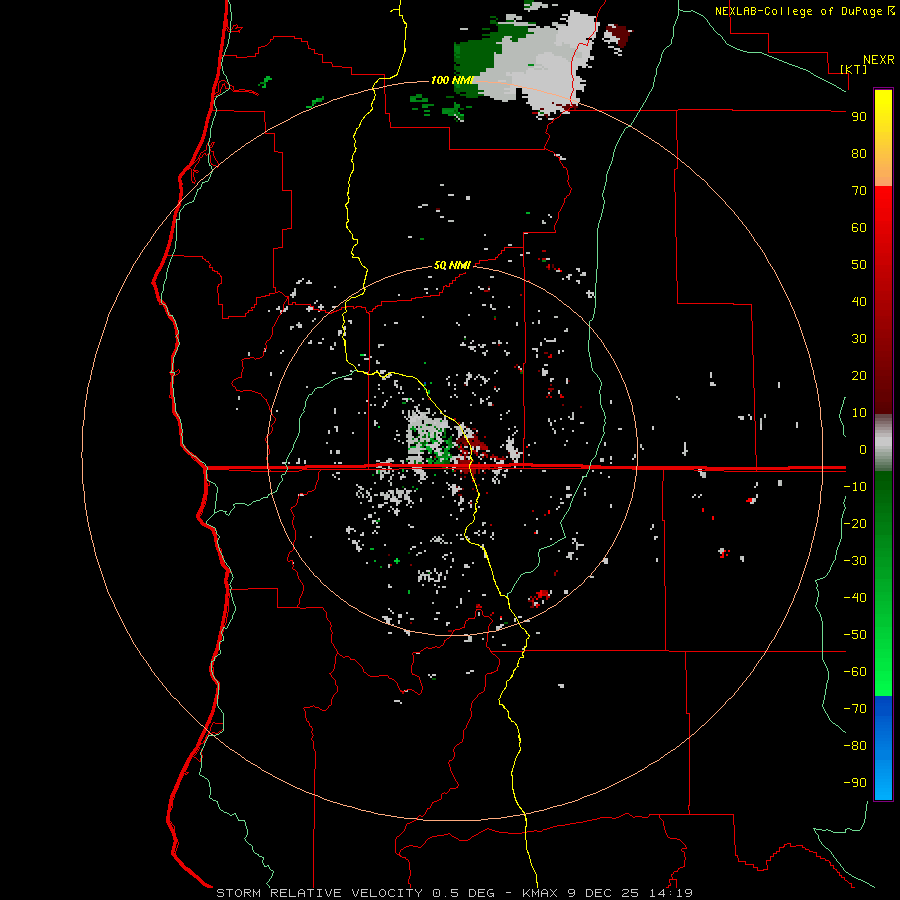
Task: Click the "100 NMI" range ring label
Action: 452,80
